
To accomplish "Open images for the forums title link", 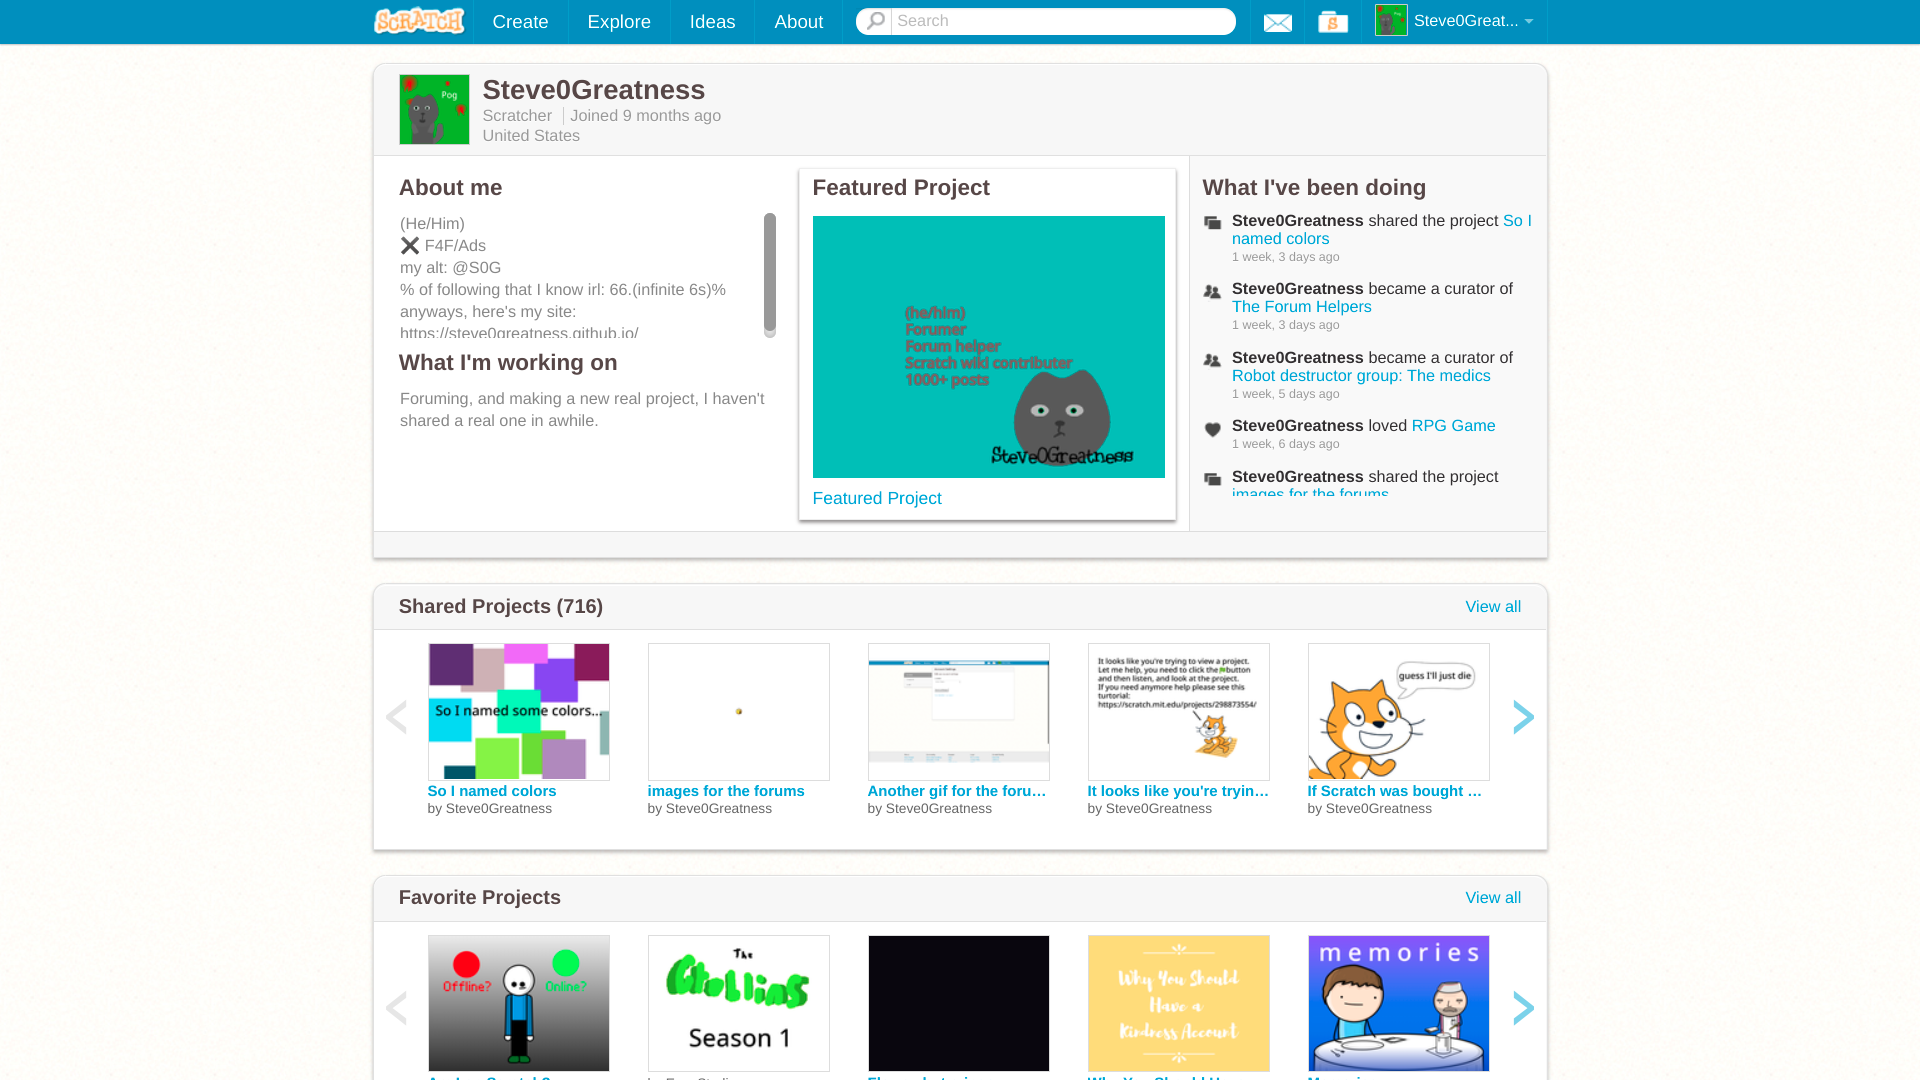I will click(725, 791).
